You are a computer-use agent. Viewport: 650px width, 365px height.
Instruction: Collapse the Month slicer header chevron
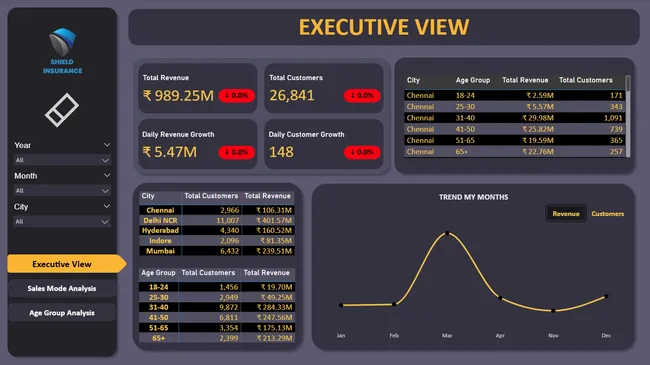[107, 175]
